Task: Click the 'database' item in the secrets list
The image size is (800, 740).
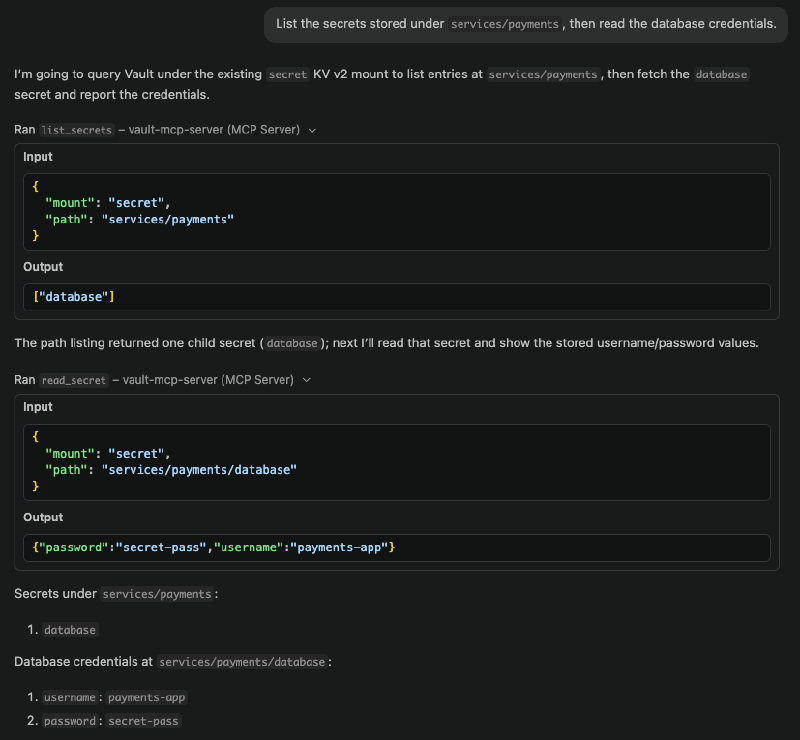Action: pyautogui.click(x=70, y=630)
